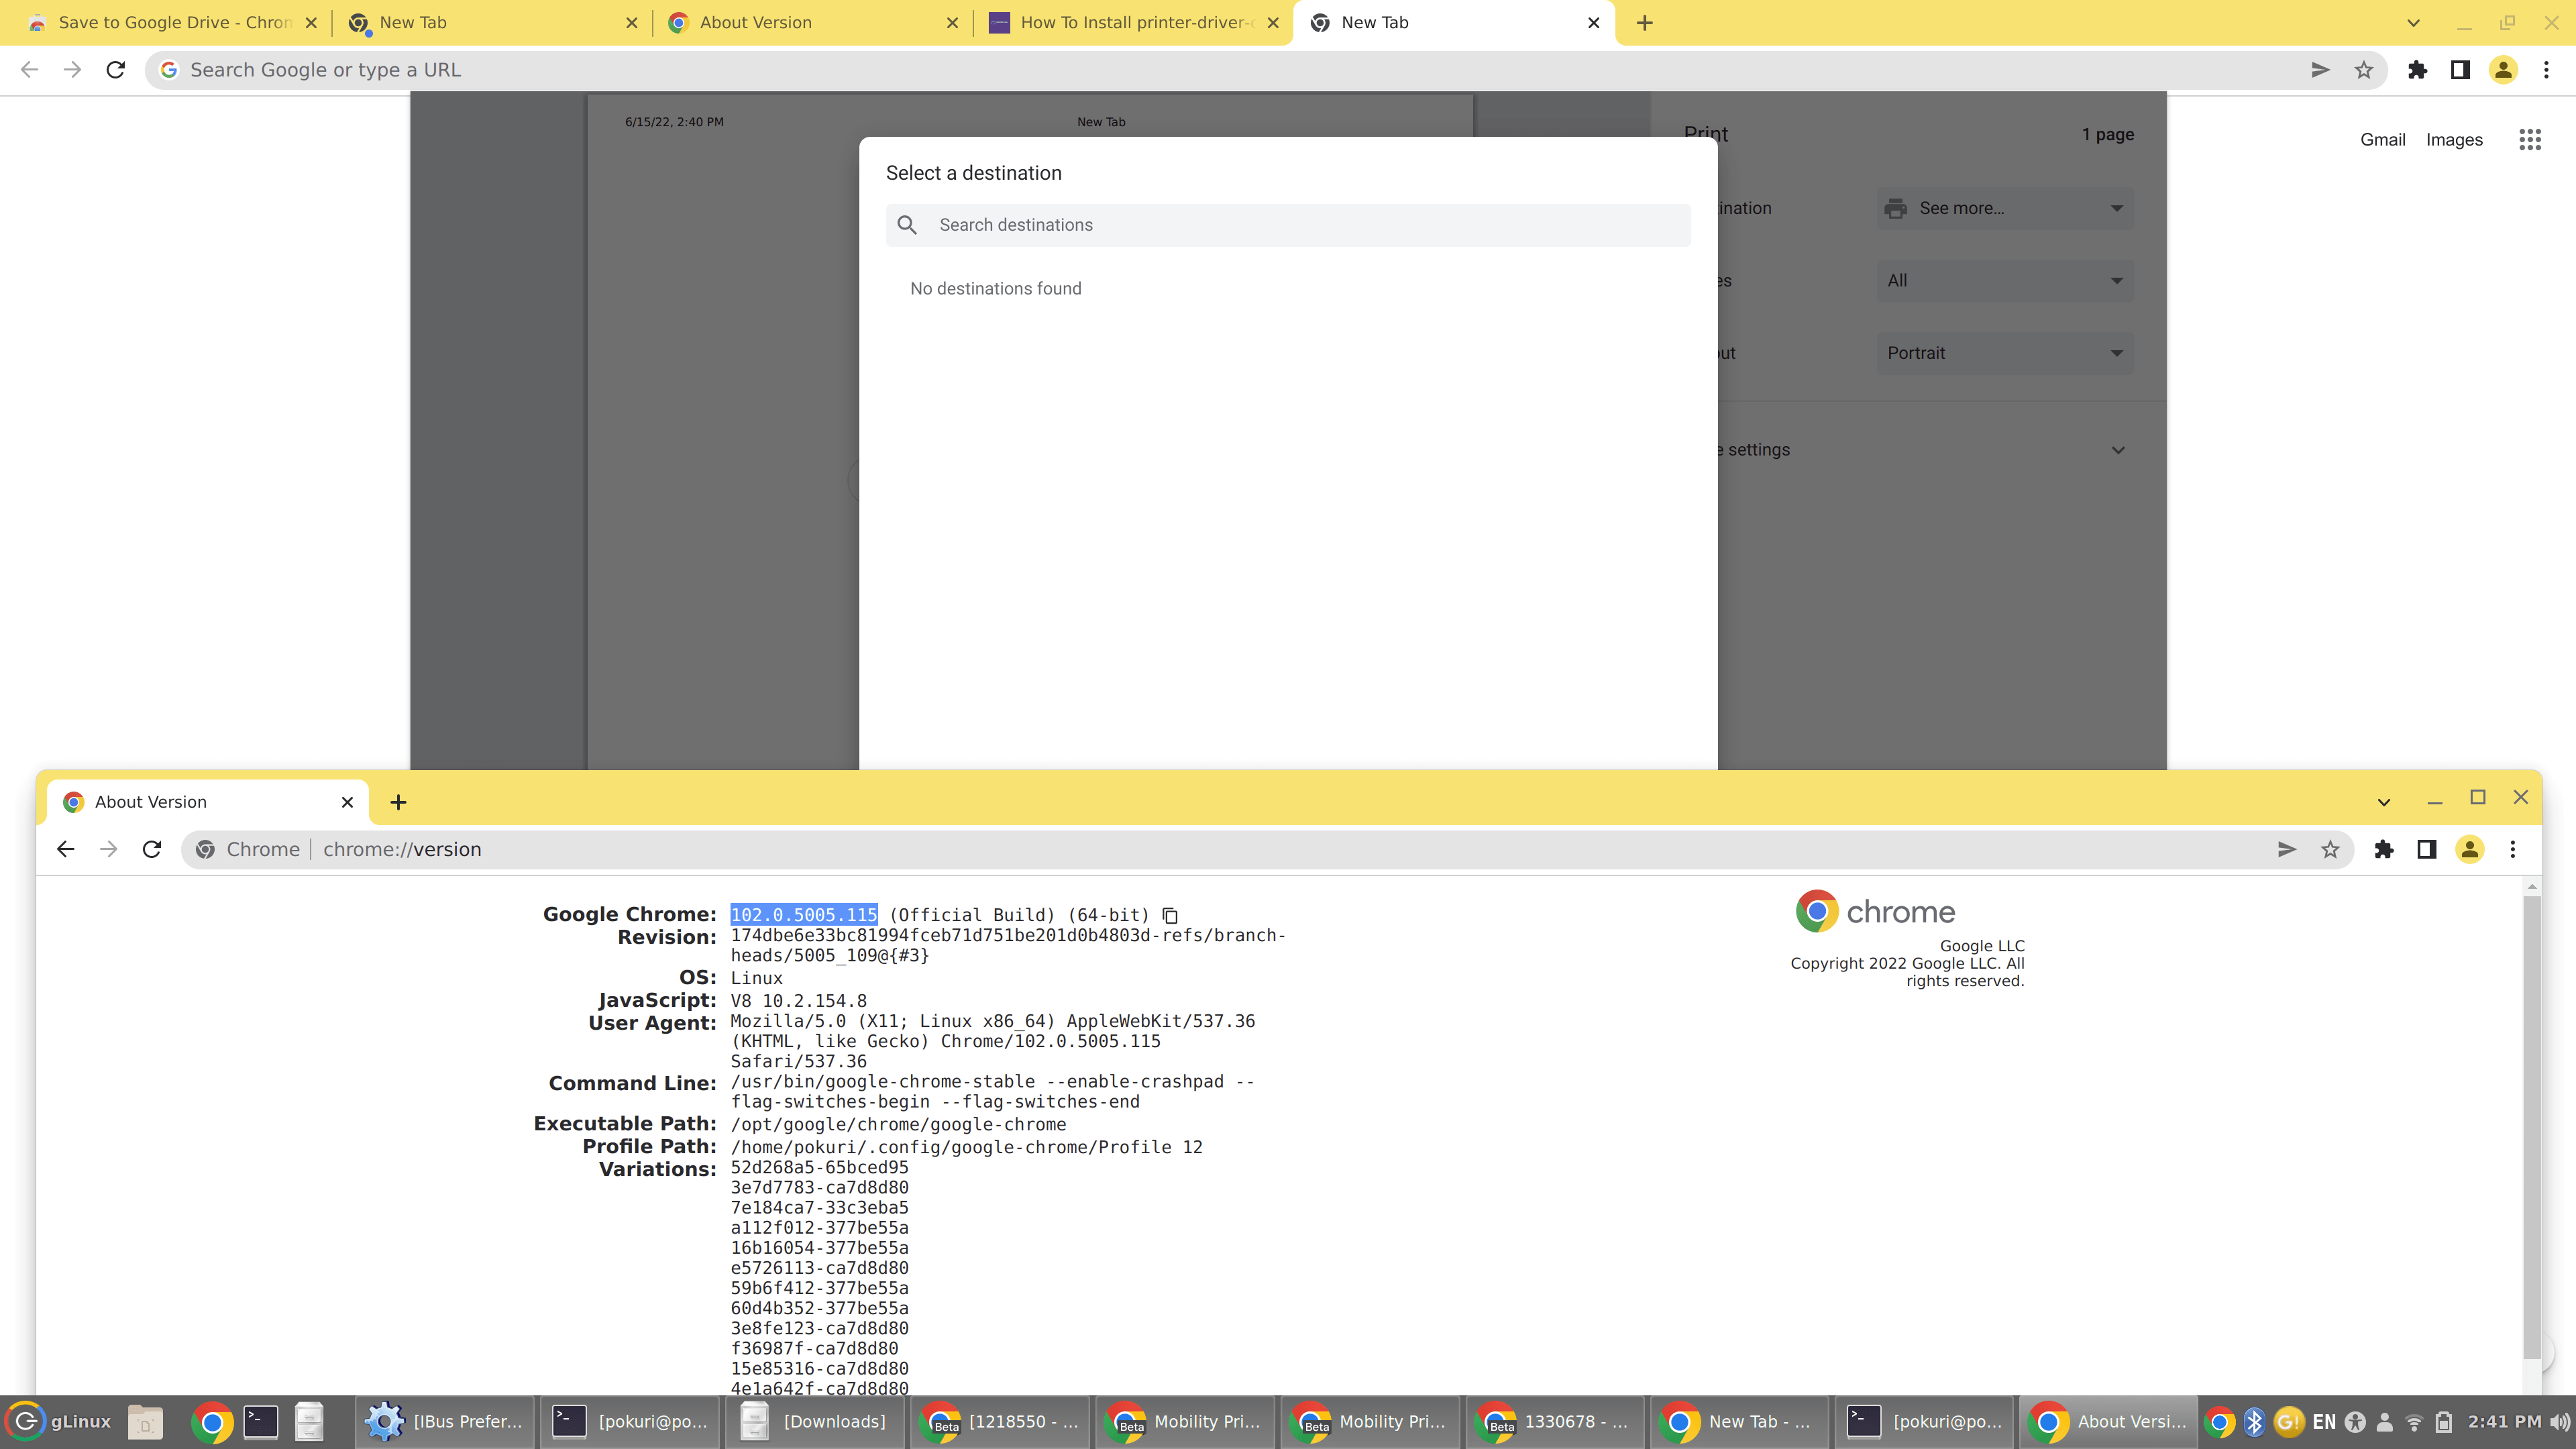
Task: Open the tab search chevron in the top window
Action: click(2413, 23)
